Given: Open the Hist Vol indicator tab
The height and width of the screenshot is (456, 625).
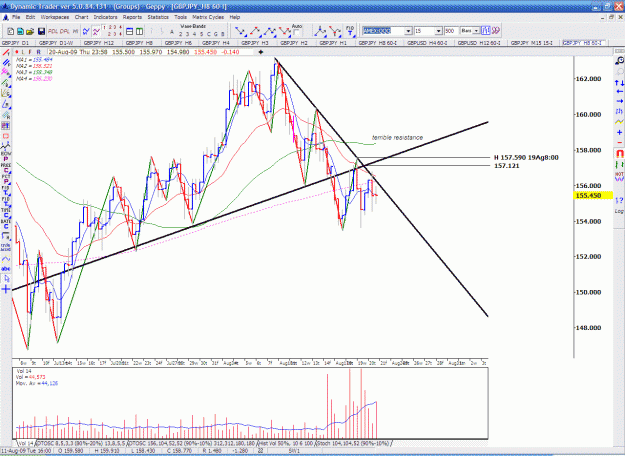Looking at the screenshot, I should point(286,443).
